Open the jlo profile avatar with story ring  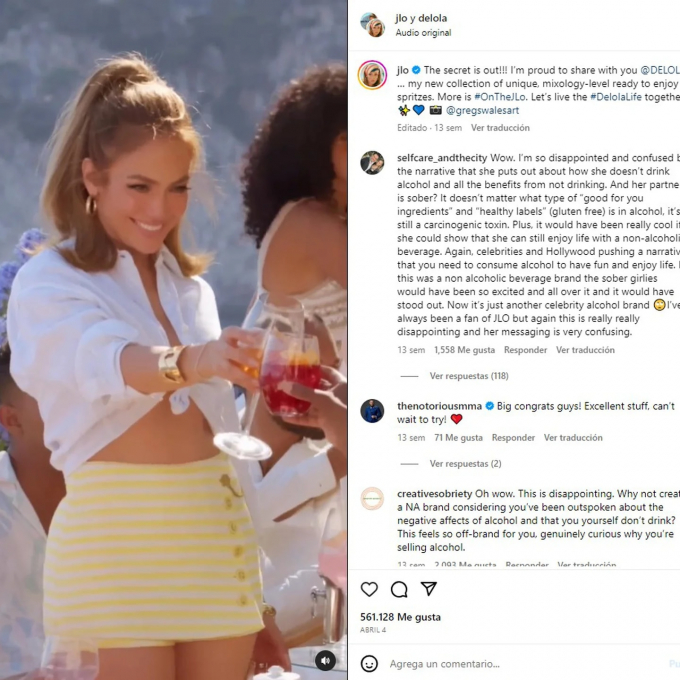[372, 75]
